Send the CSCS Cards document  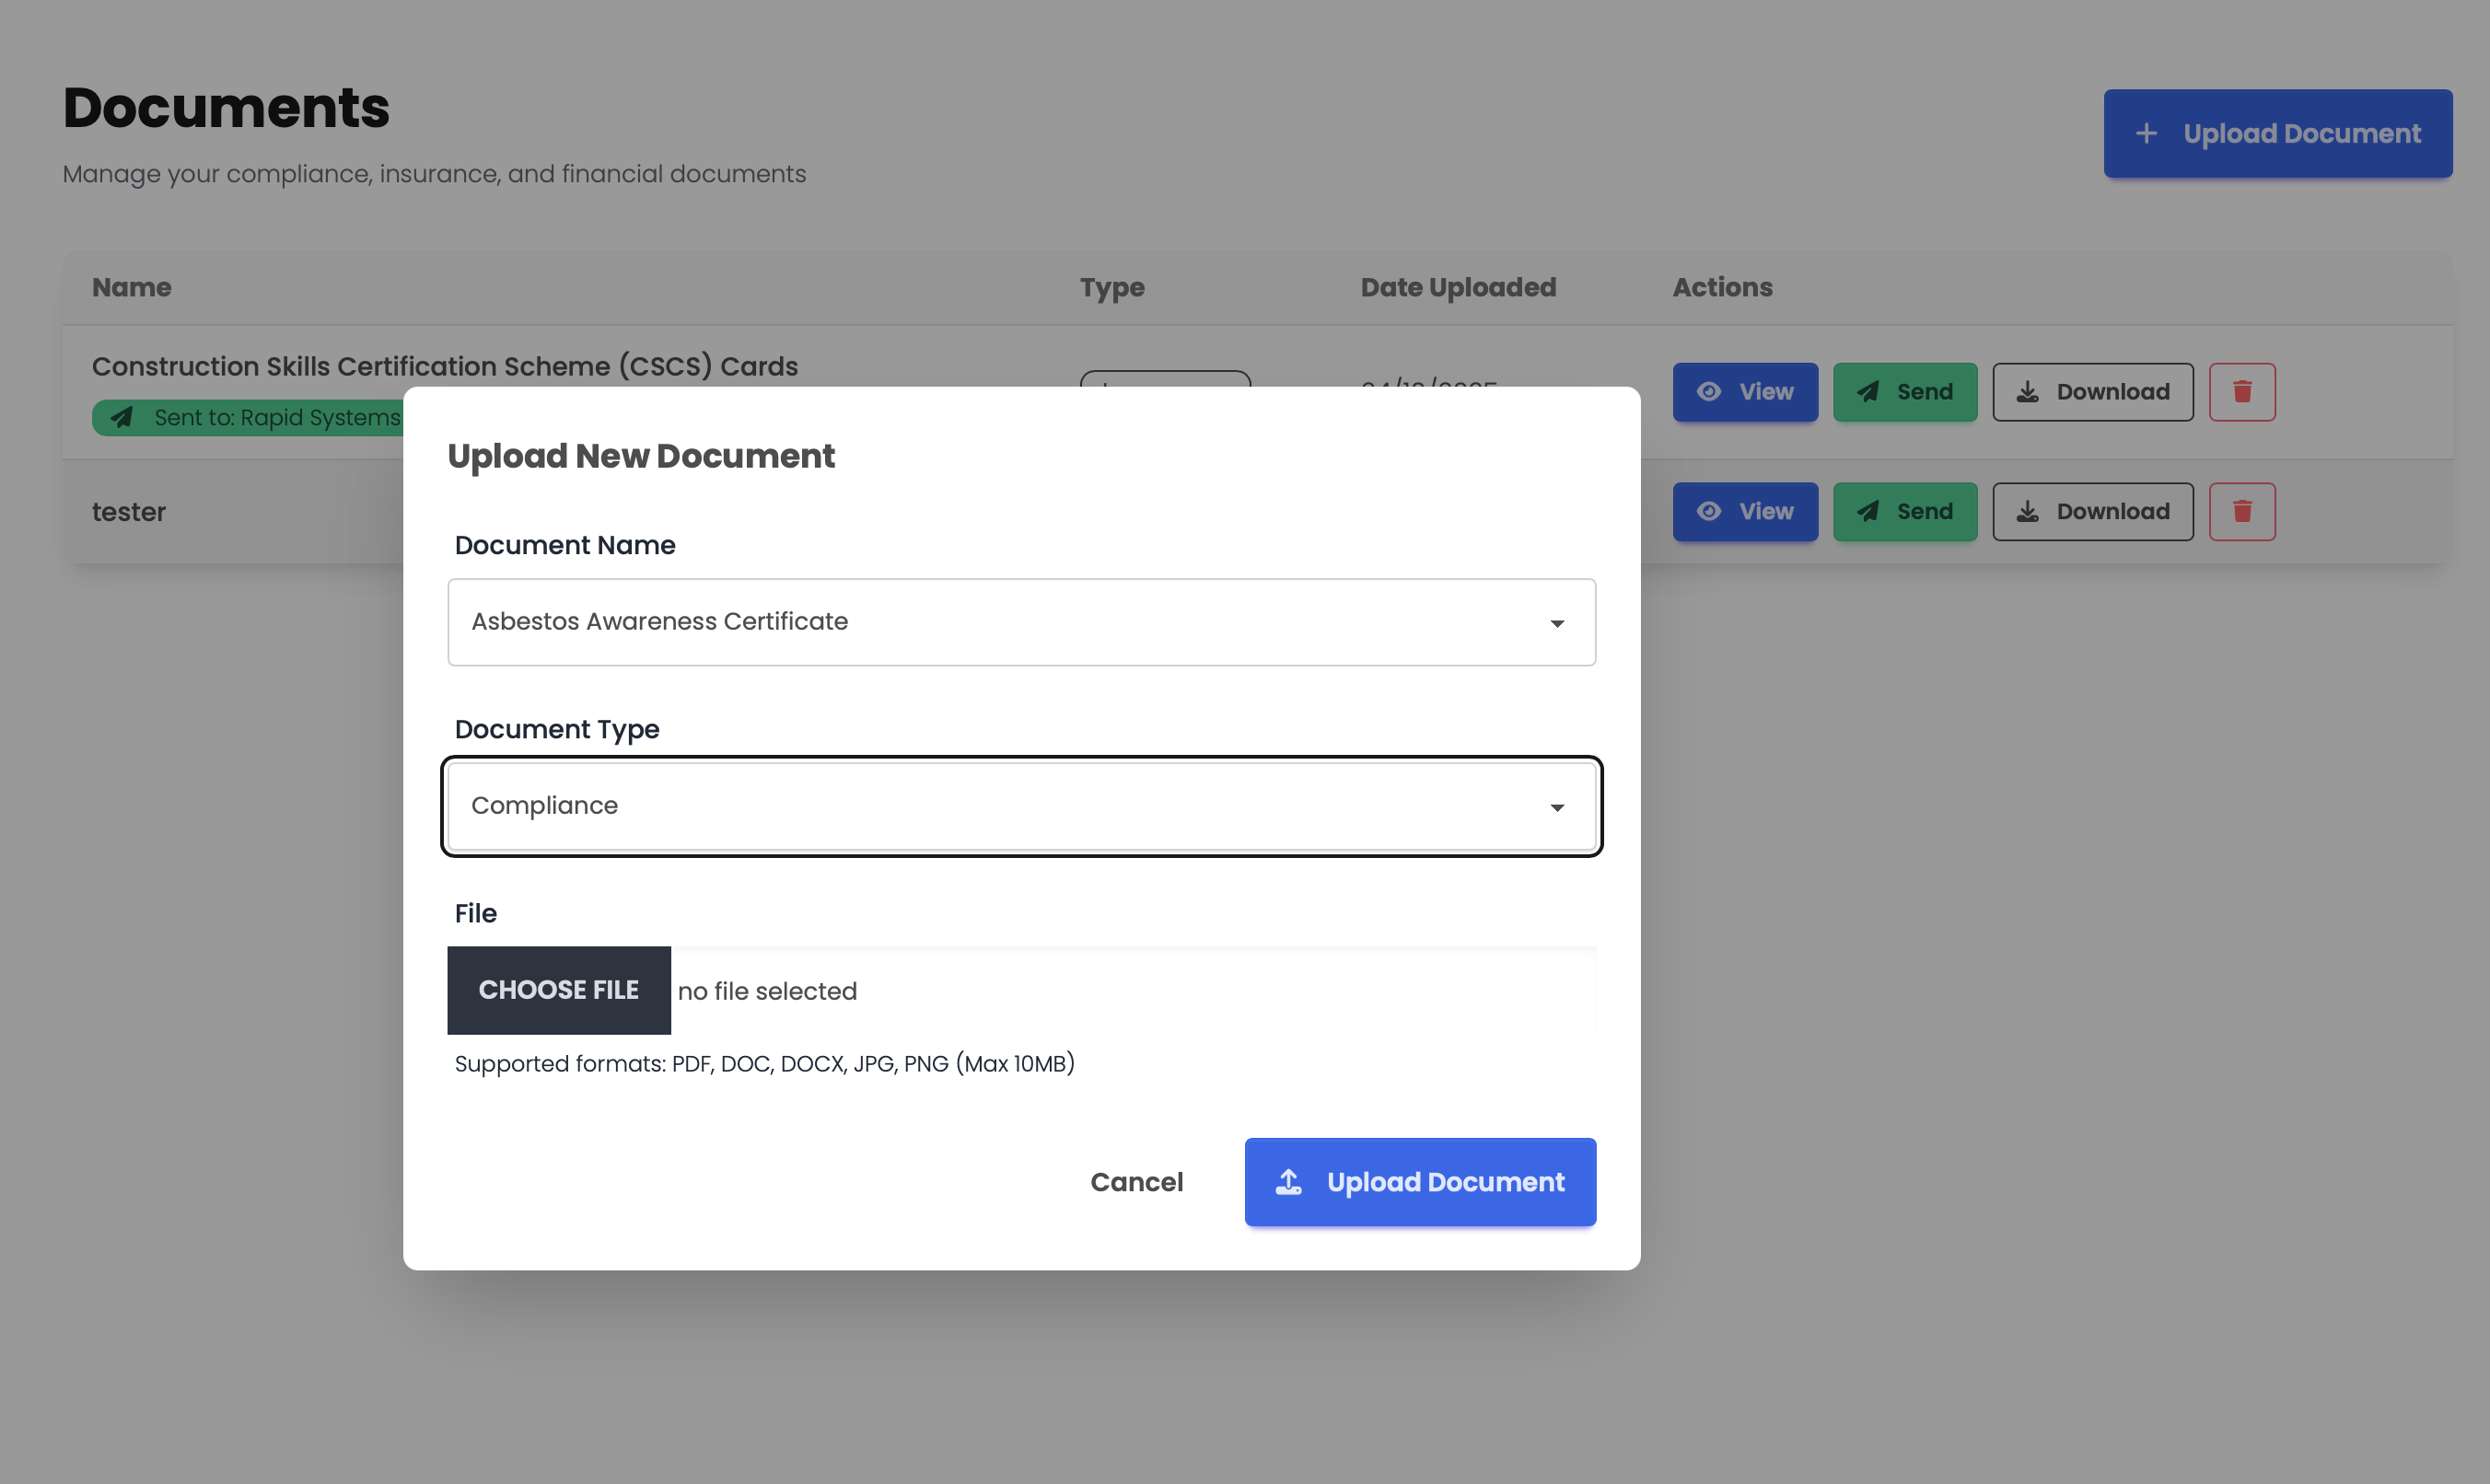click(1904, 392)
